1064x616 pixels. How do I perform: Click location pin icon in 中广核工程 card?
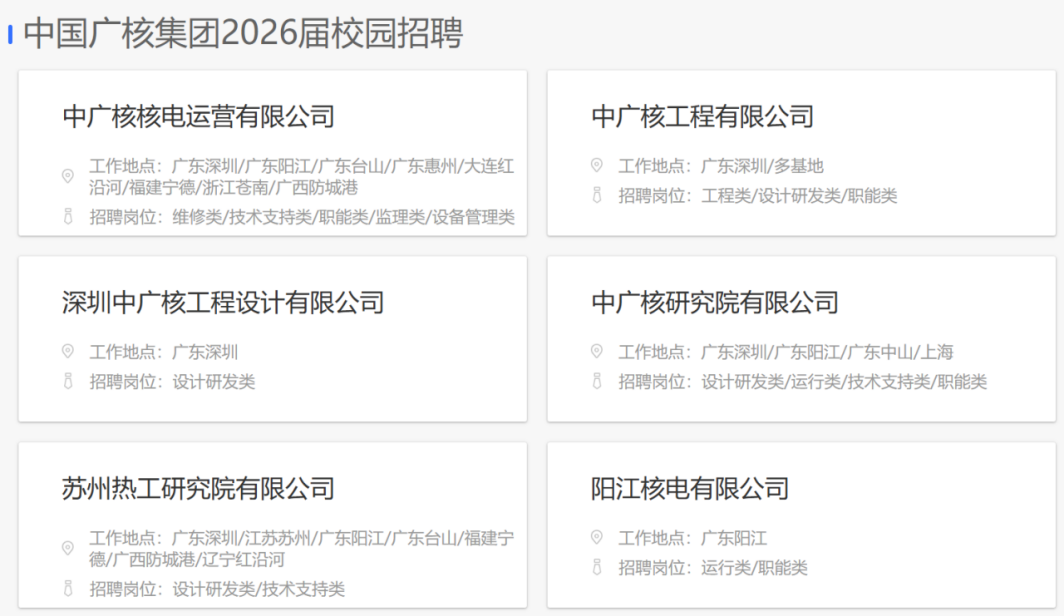tap(596, 165)
